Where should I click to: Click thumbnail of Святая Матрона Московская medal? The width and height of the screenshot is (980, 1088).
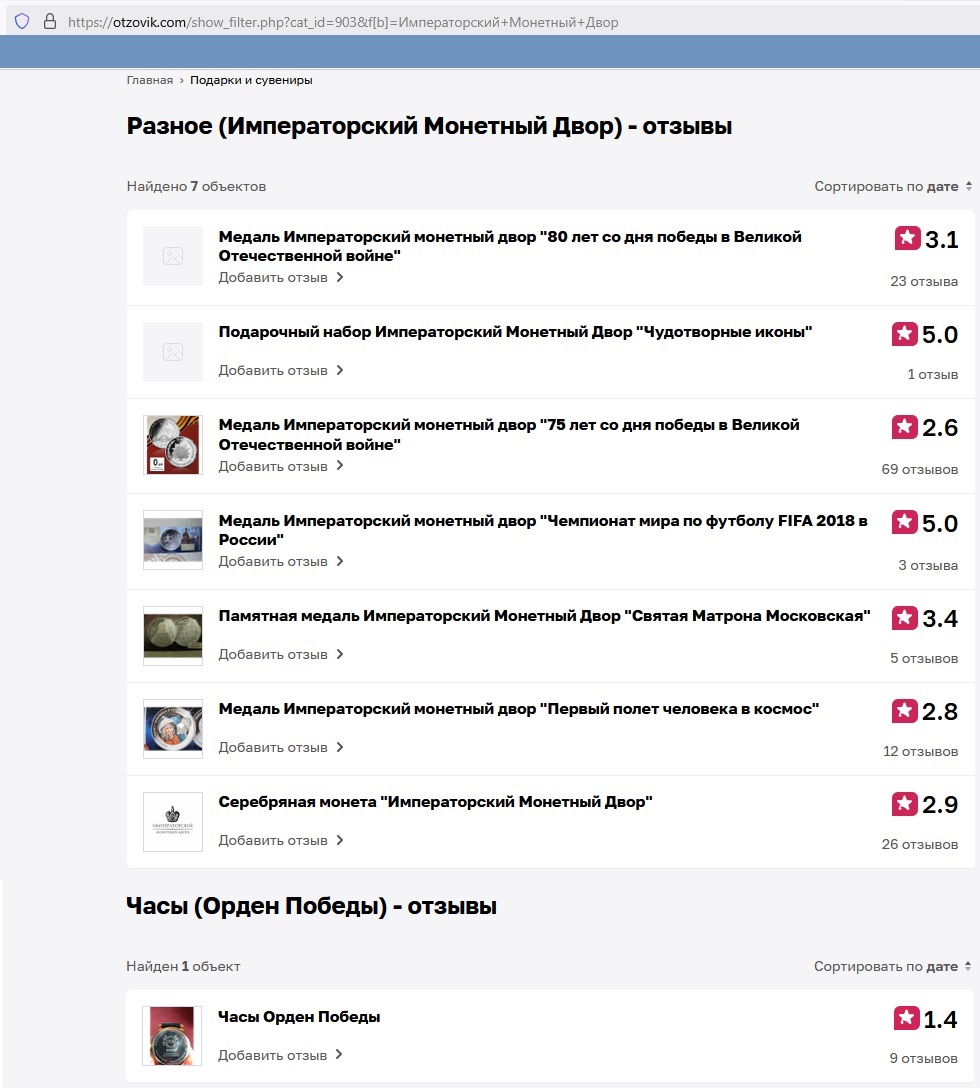tap(173, 636)
